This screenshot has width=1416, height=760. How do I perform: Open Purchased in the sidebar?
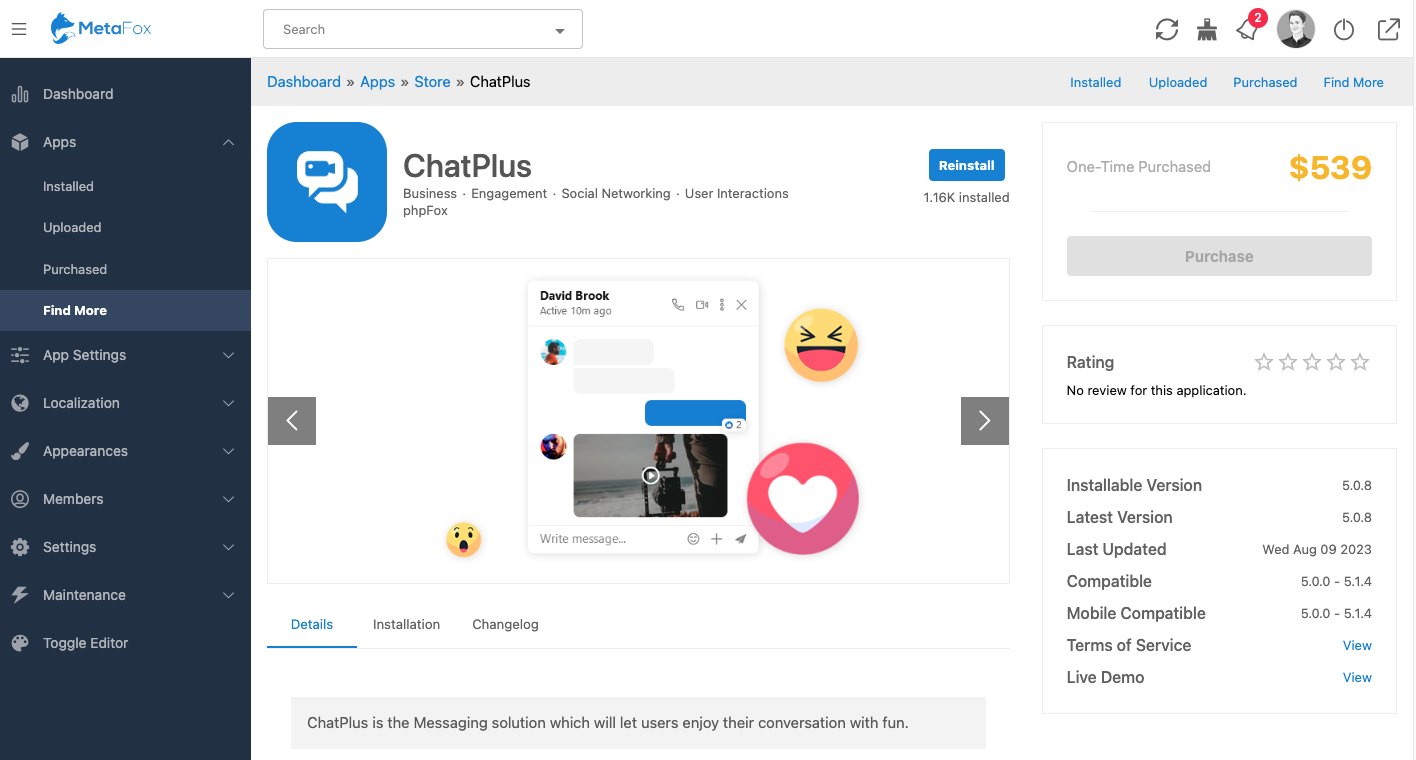click(75, 269)
